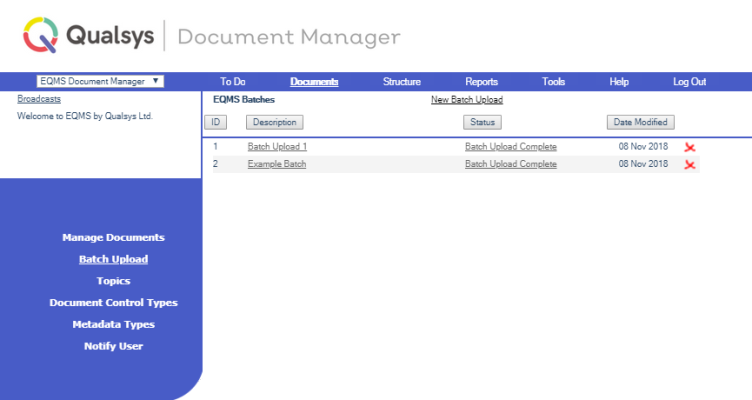Open the EQMS Document Manager dropdown
Viewport: 752px width, 400px height.
100,81
